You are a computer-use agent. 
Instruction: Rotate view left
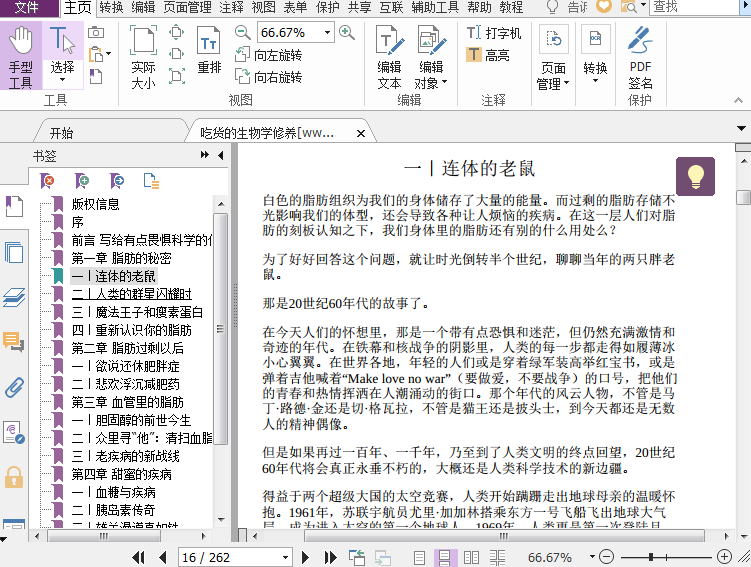(269, 55)
